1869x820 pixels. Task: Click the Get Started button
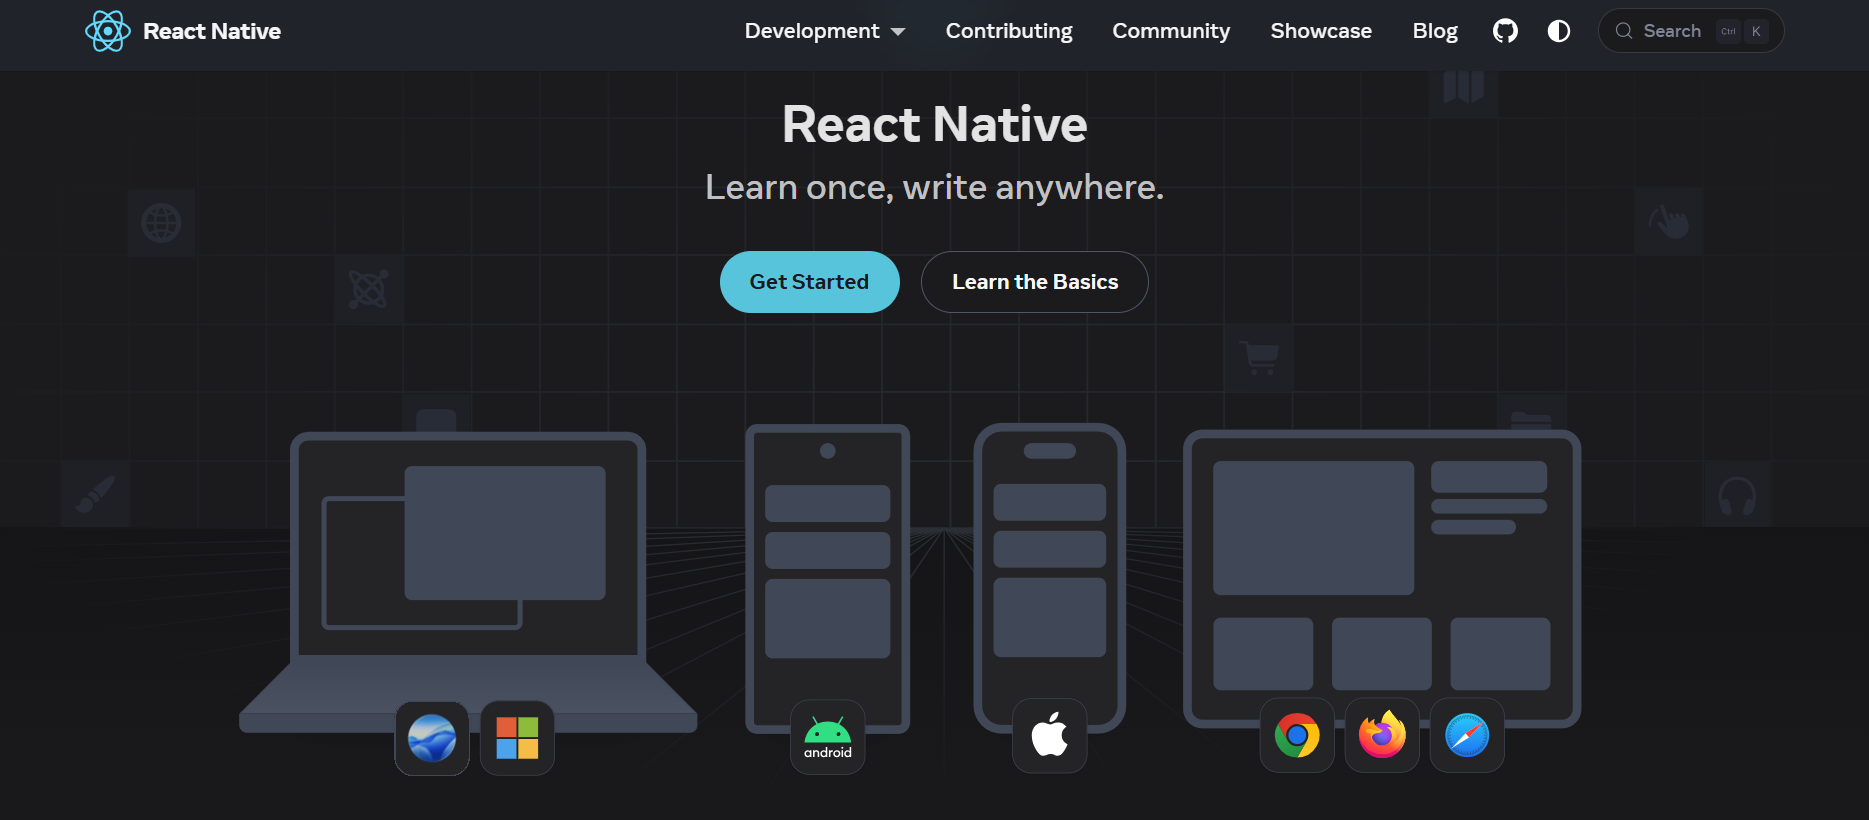[x=810, y=282]
